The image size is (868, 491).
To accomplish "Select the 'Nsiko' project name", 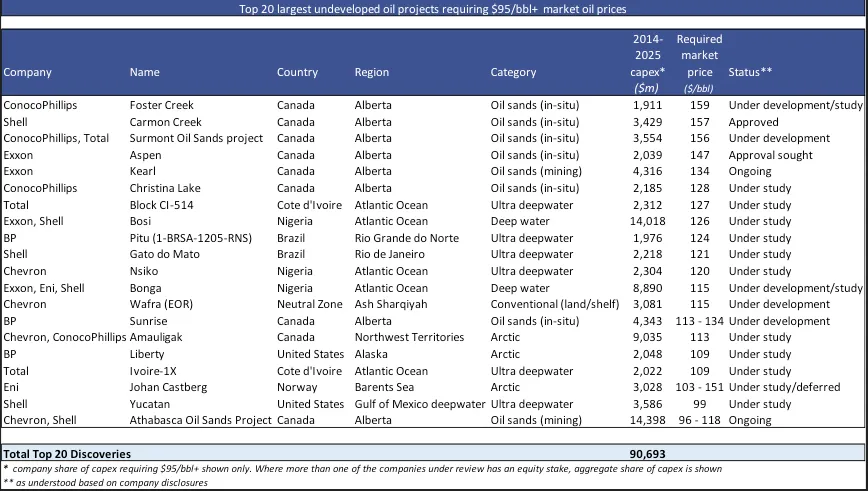I will (144, 271).
